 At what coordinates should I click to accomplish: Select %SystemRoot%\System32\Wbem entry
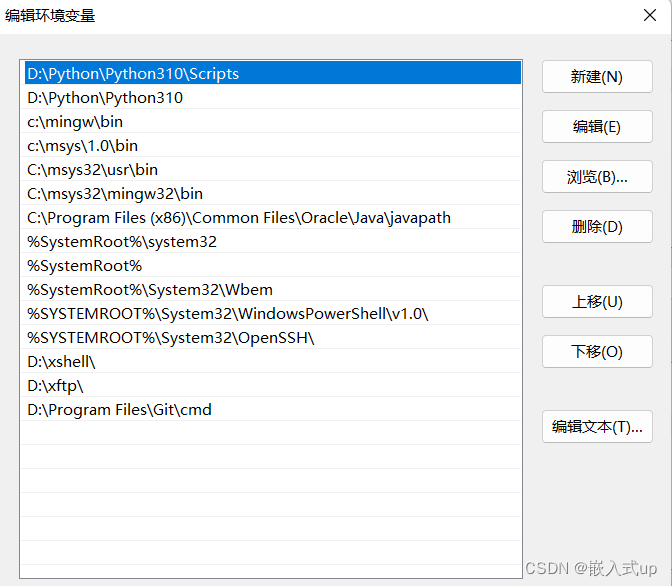273,289
